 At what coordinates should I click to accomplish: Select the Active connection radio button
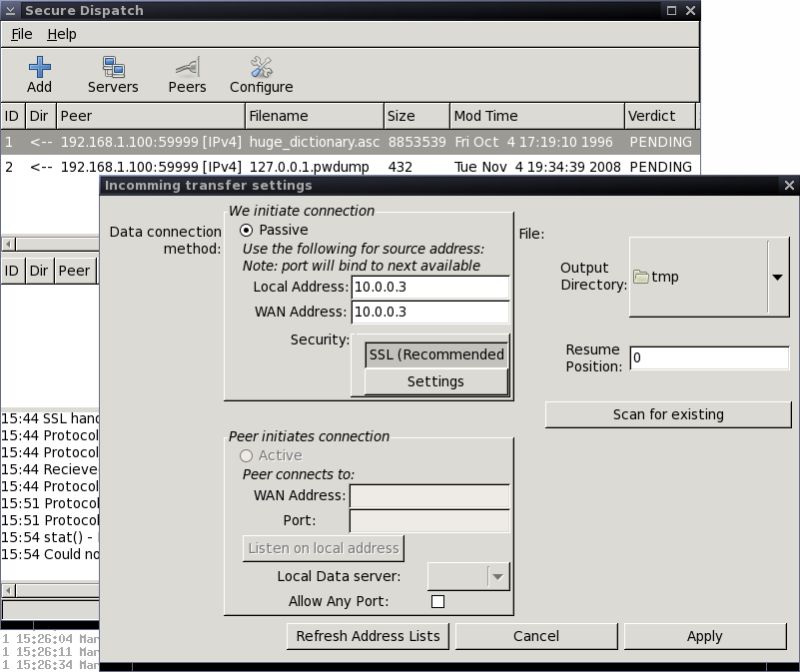(246, 455)
